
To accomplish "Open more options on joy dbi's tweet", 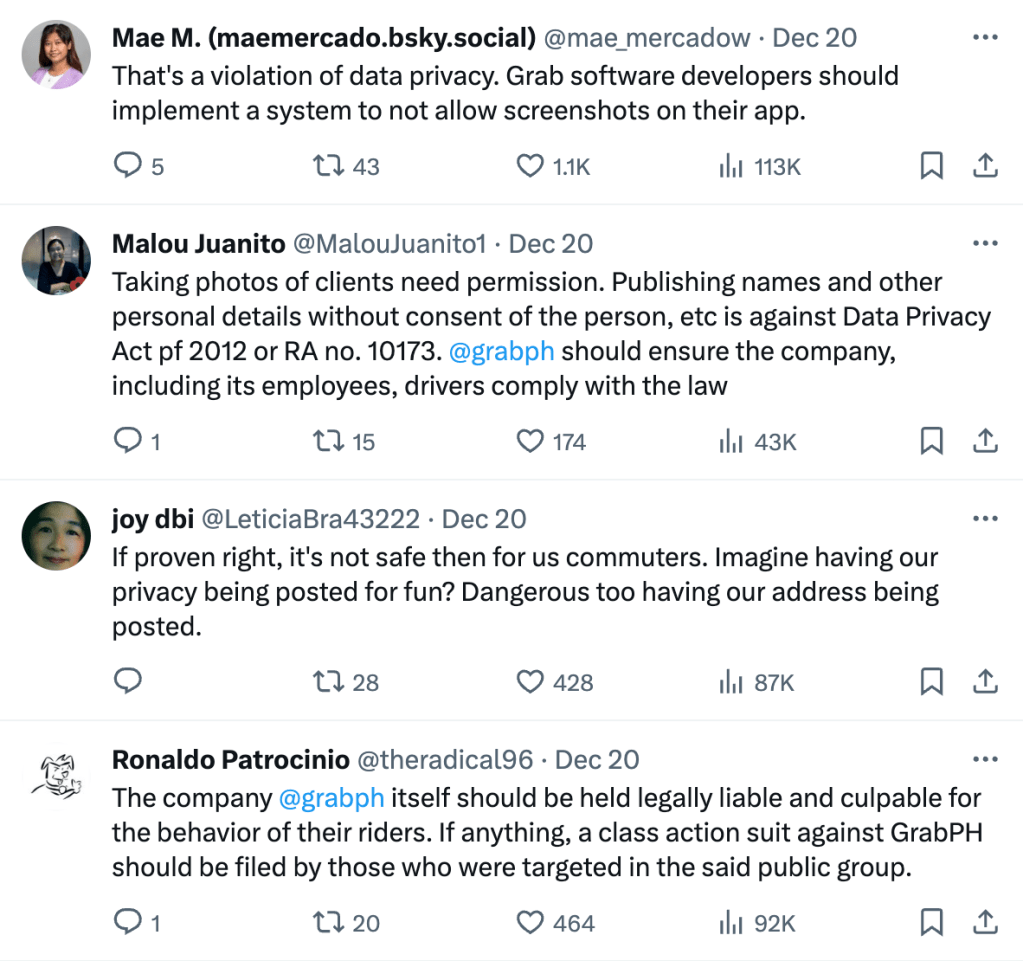I will pyautogui.click(x=985, y=519).
